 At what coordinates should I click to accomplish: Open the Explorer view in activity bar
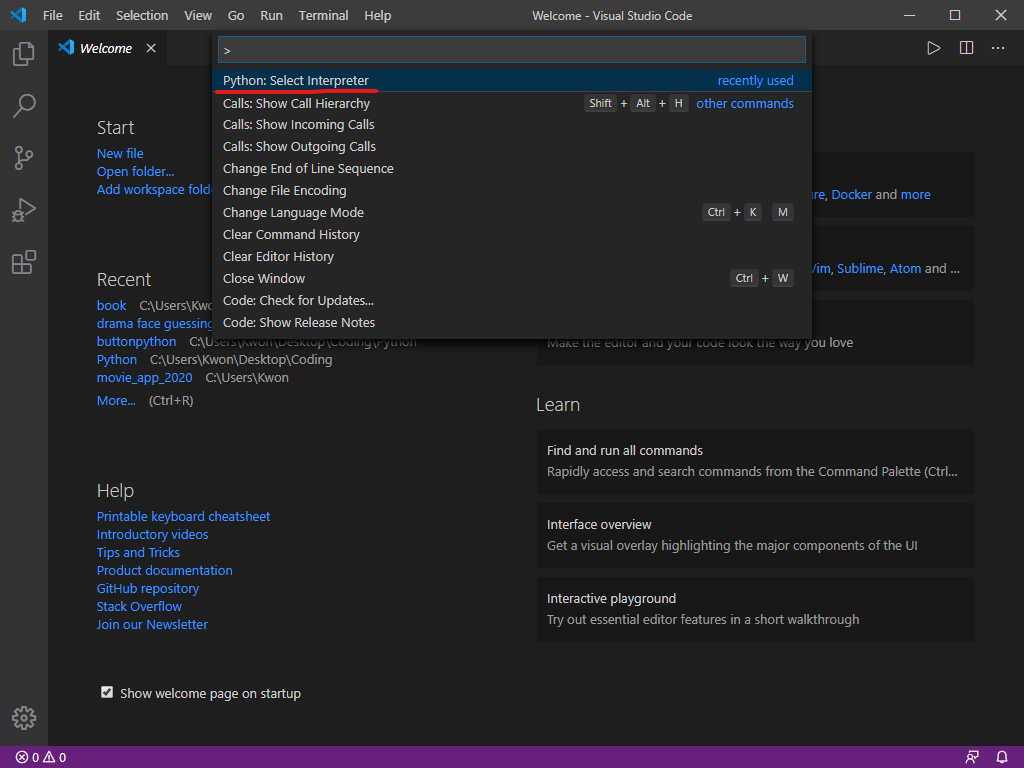coord(24,54)
